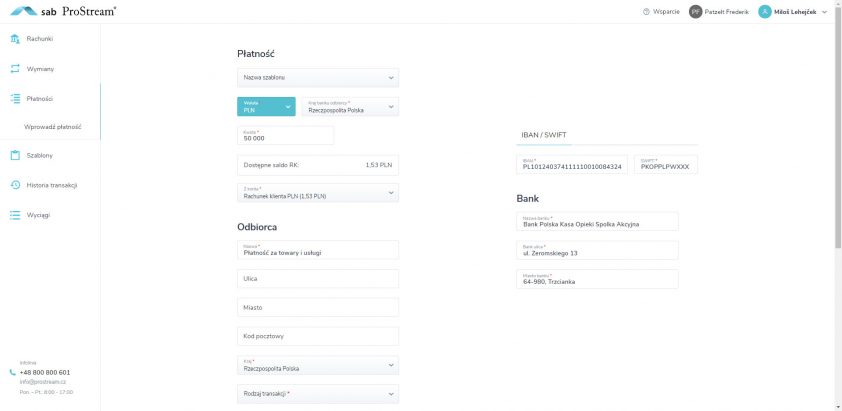842x411 pixels.
Task: Click the Szablony clipboard icon
Action: point(15,155)
